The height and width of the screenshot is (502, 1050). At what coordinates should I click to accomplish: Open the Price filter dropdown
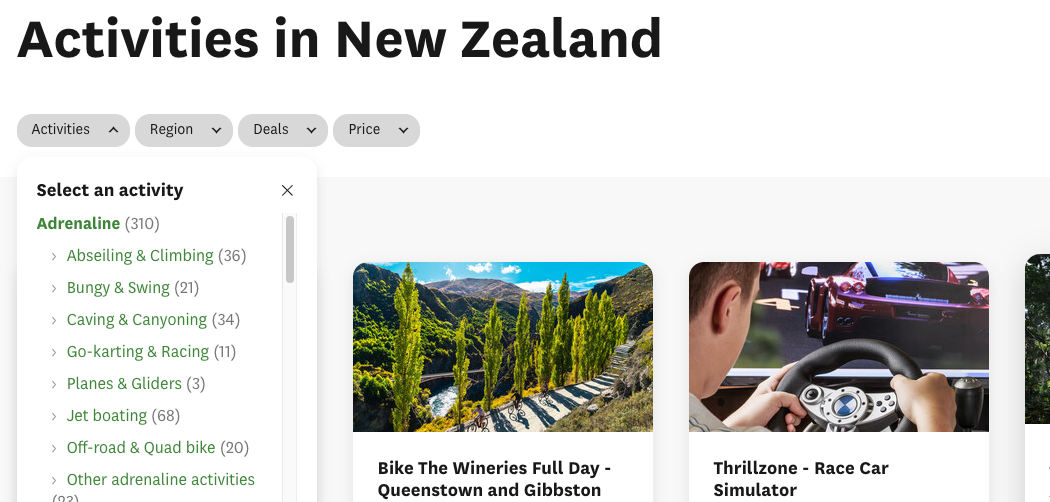376,130
